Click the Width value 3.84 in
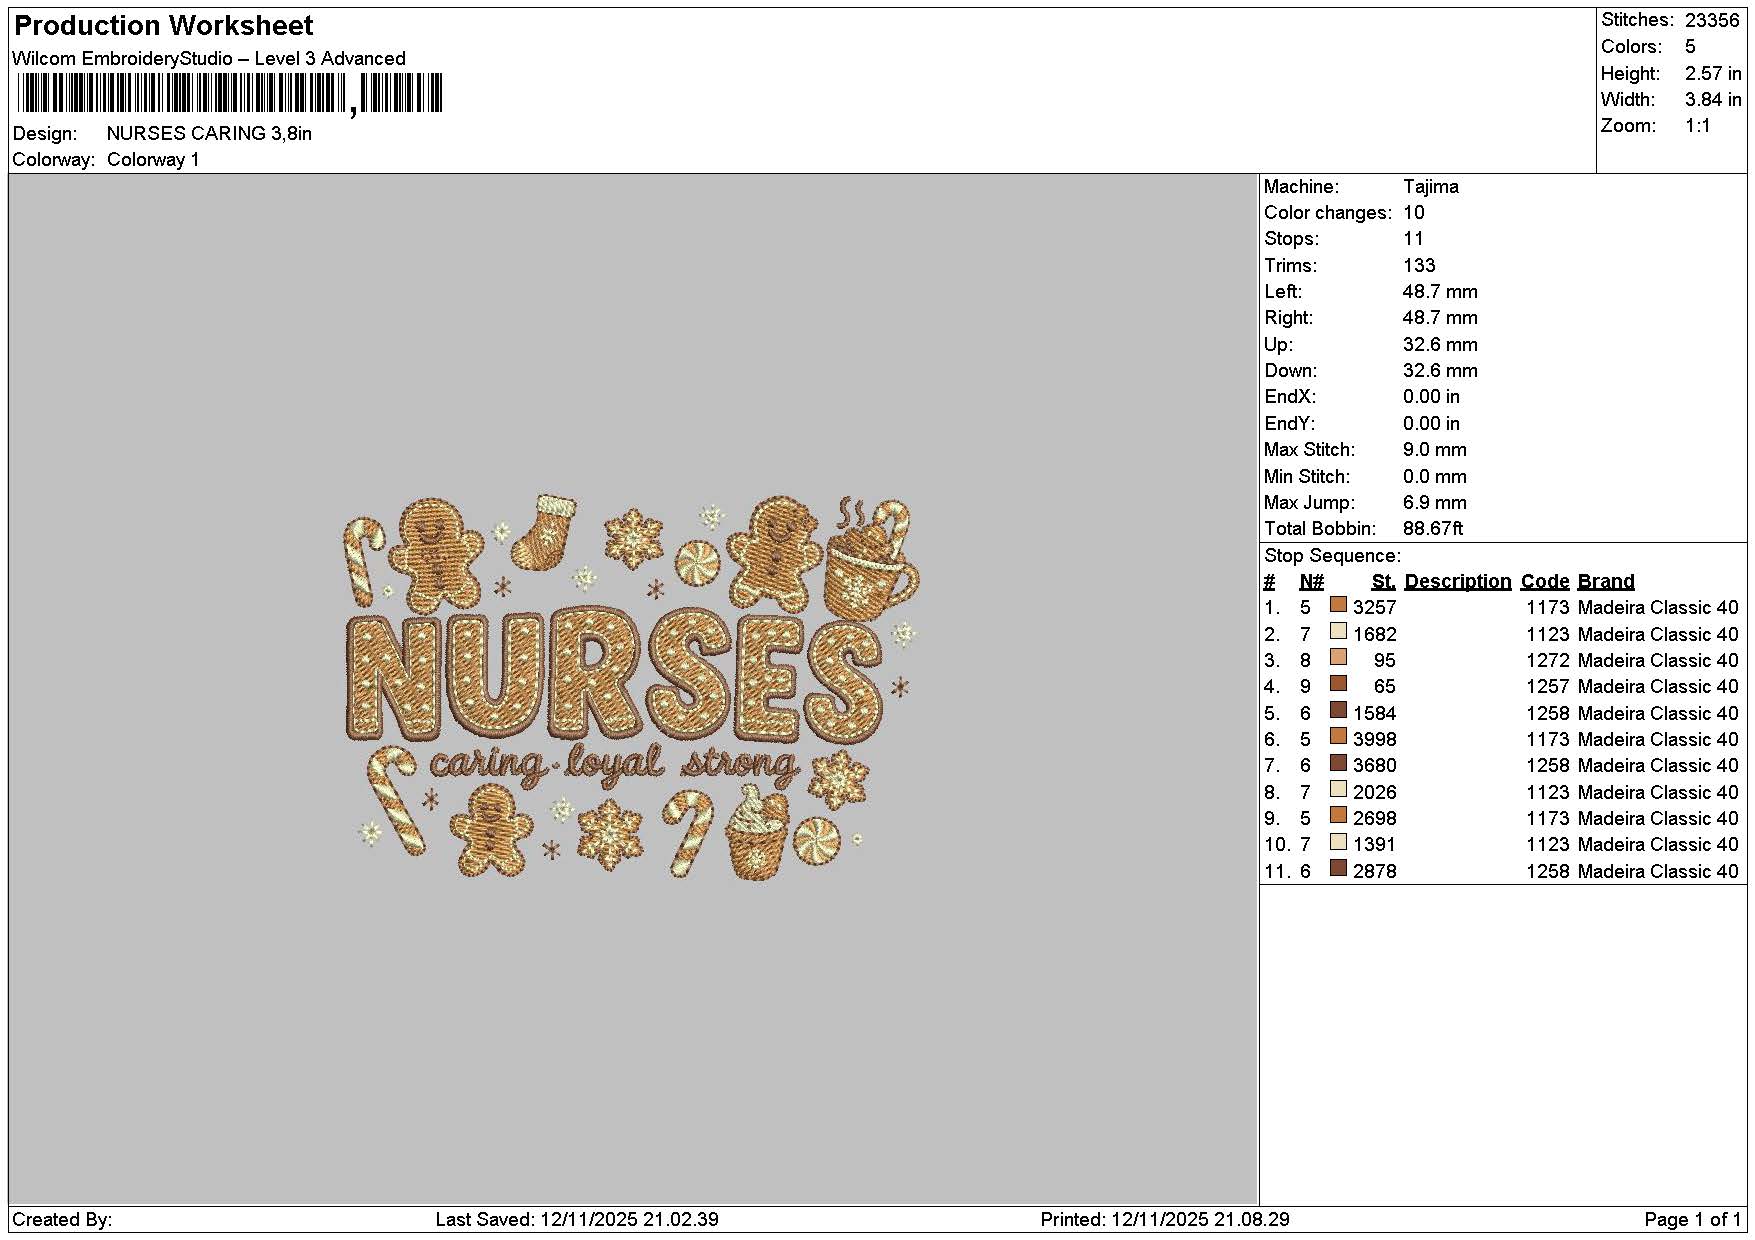 point(1713,100)
